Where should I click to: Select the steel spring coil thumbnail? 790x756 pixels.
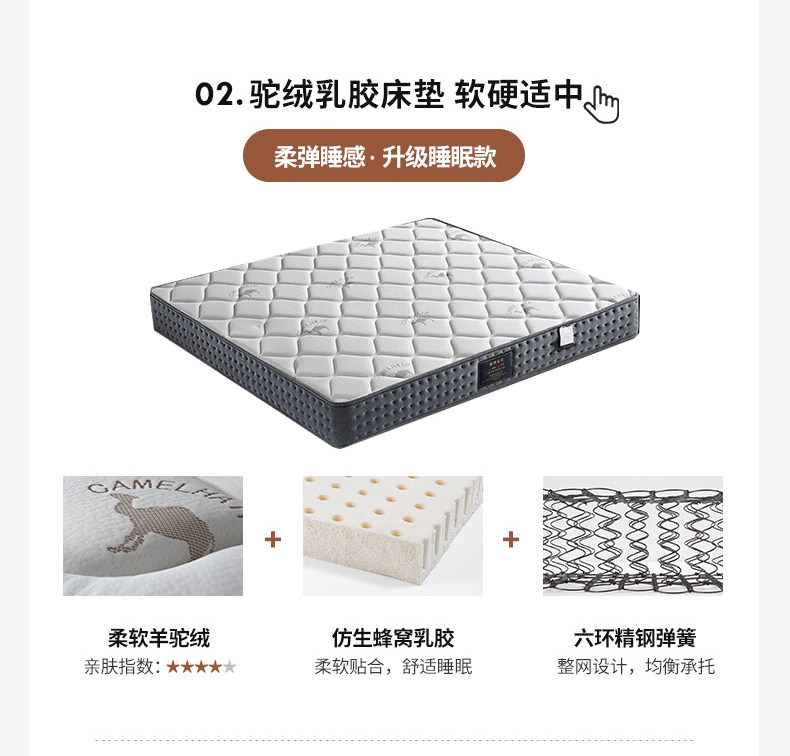(633, 536)
